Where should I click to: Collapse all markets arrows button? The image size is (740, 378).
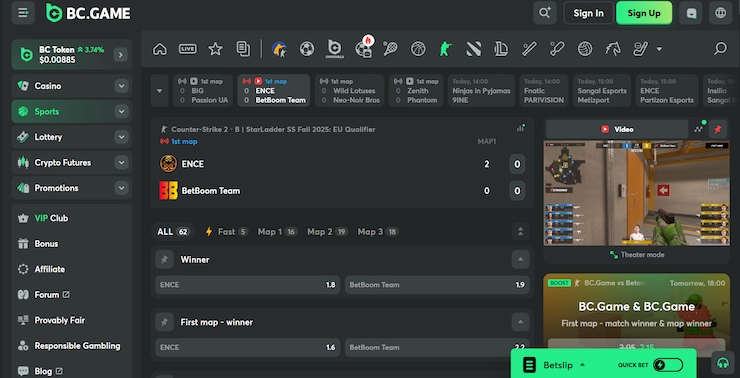click(x=521, y=232)
